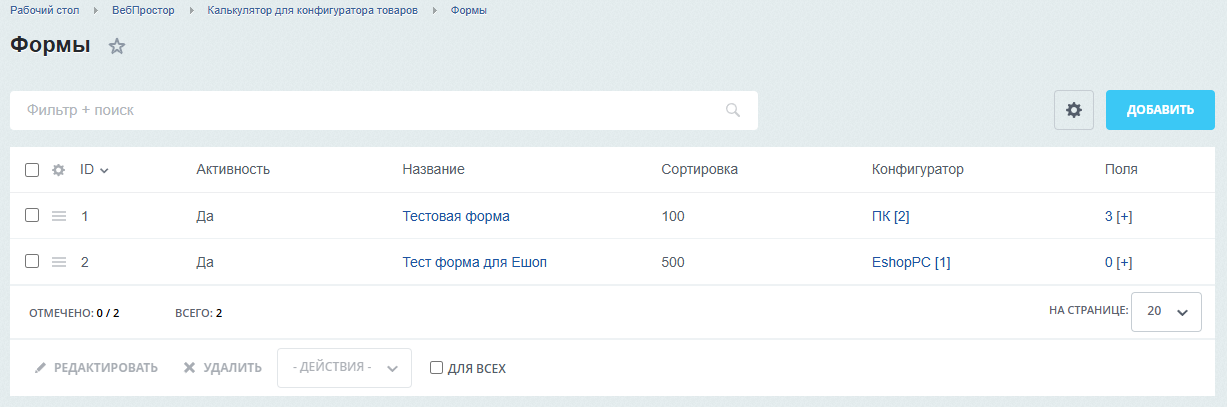Screen dimensions: 1227x407
Task: Open configurator EshopPC [1] link
Action: [911, 262]
